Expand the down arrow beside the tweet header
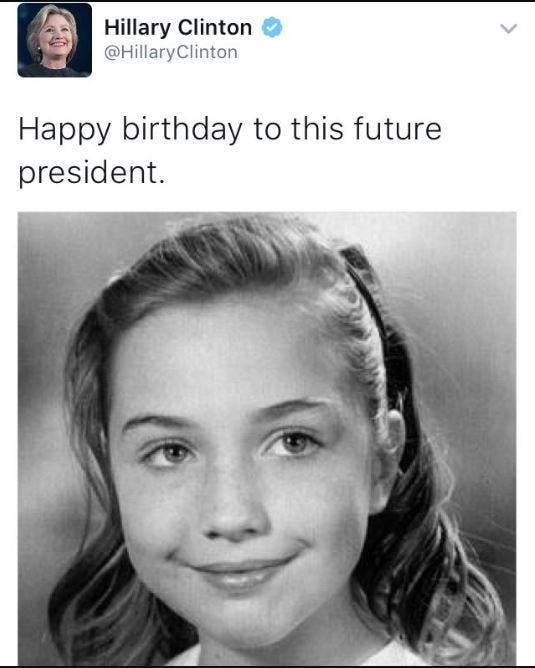 tap(508, 29)
